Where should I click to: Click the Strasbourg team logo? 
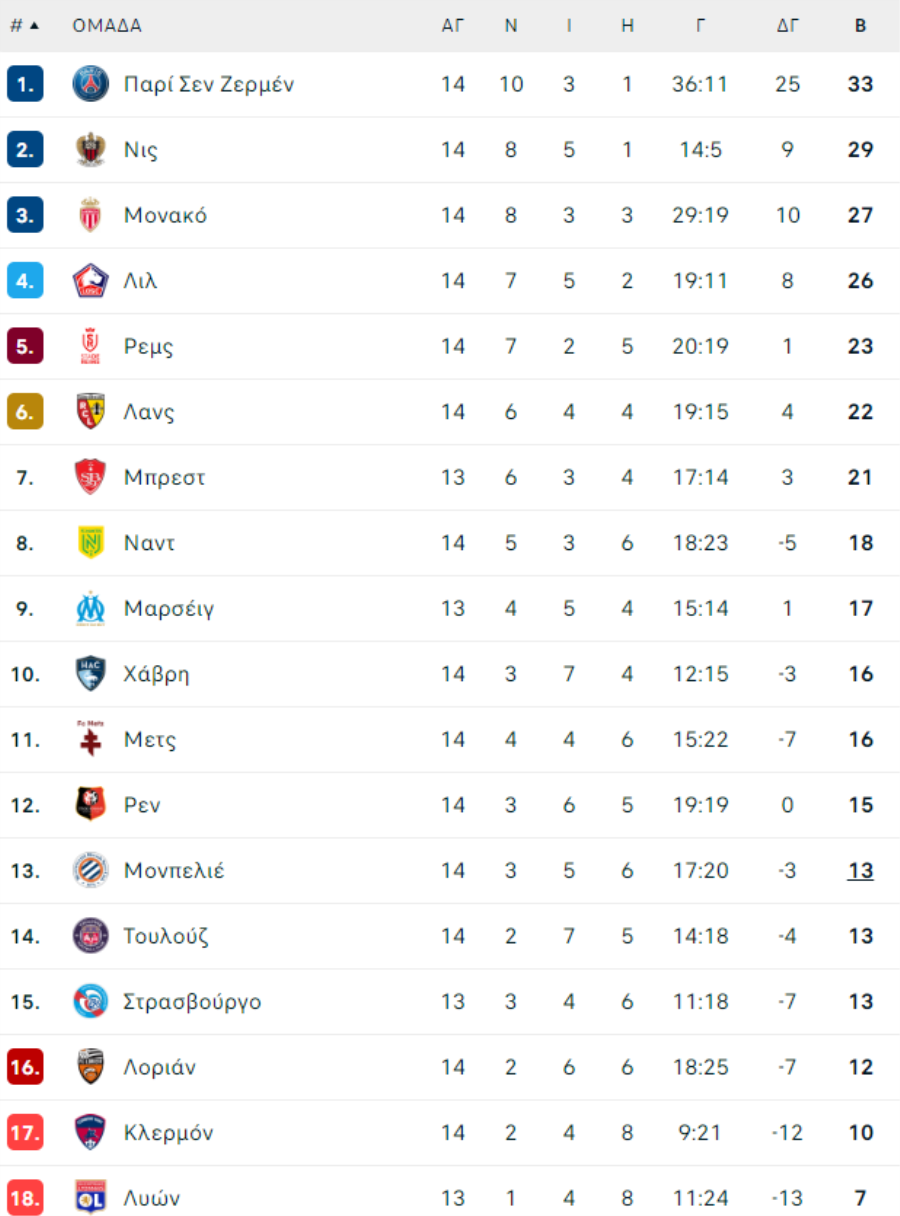pyautogui.click(x=91, y=1002)
